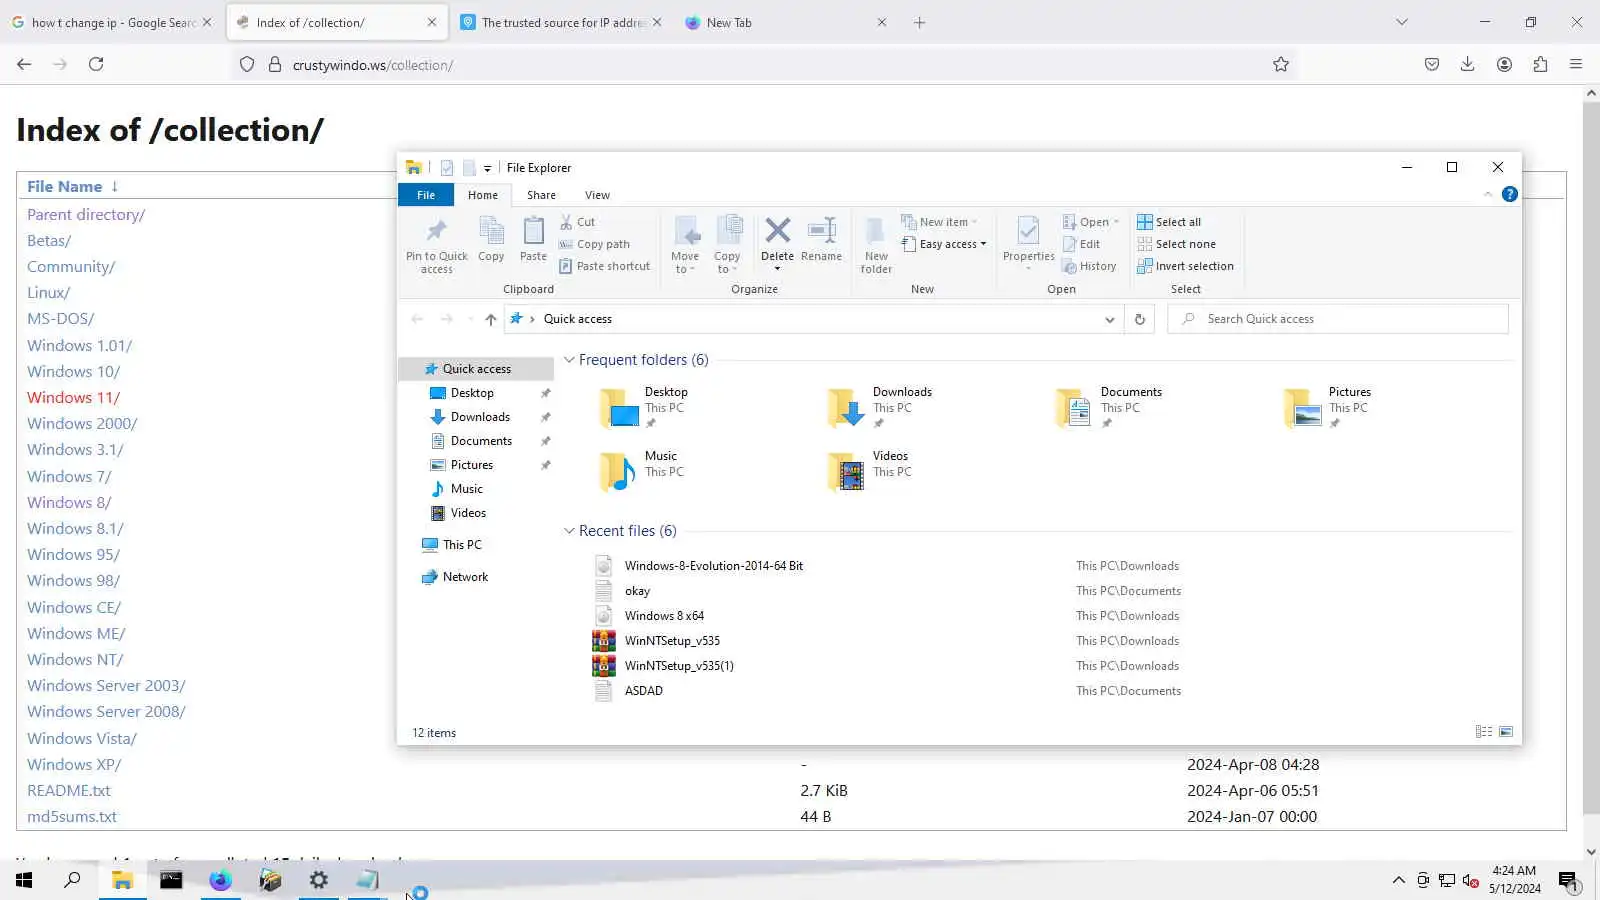Click the Copy icon in Clipboard group
The width and height of the screenshot is (1600, 900).
pos(491,240)
